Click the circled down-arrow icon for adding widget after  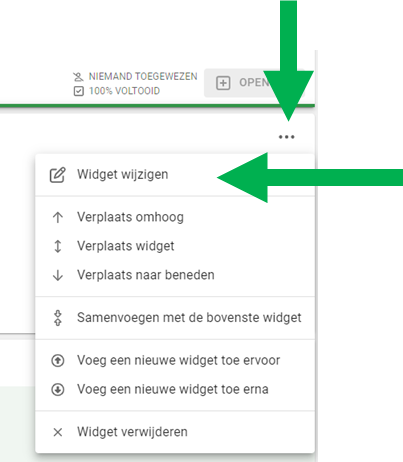pyautogui.click(x=58, y=389)
